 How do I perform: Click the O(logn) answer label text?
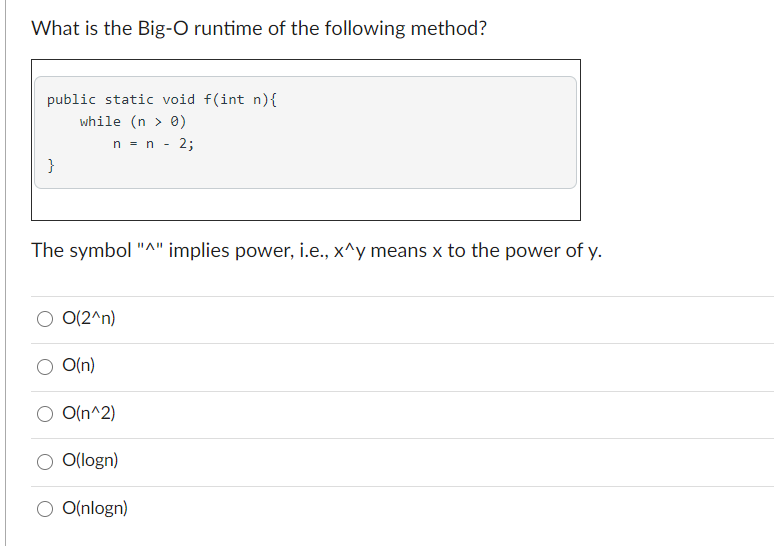pos(90,460)
